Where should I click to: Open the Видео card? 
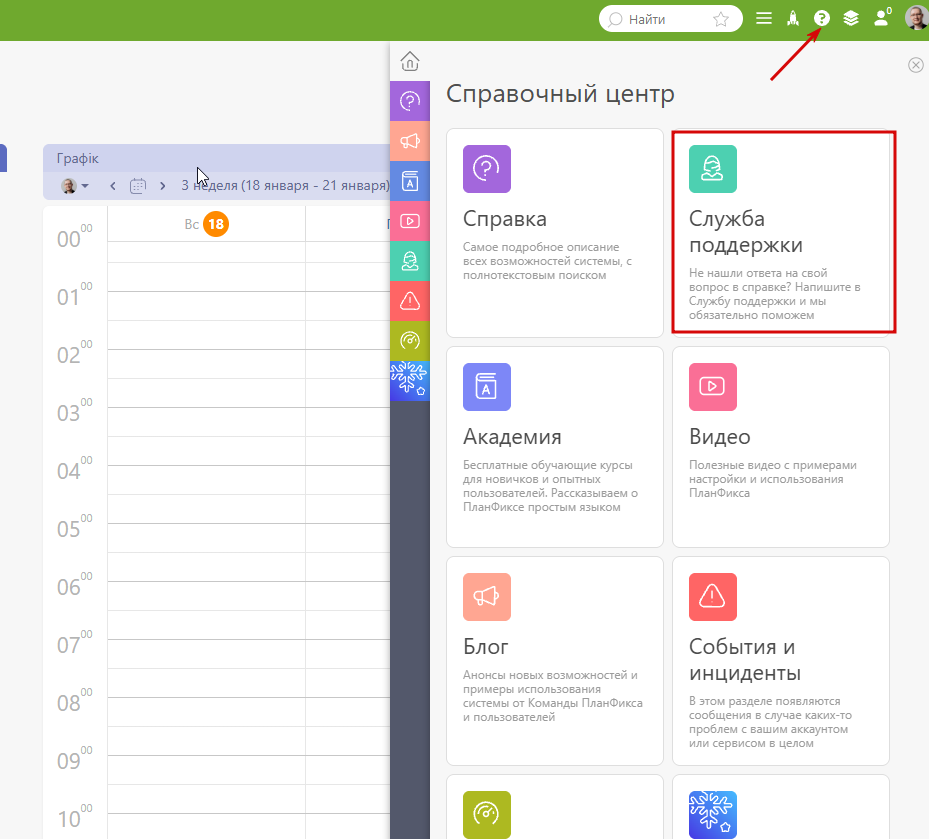coord(780,447)
